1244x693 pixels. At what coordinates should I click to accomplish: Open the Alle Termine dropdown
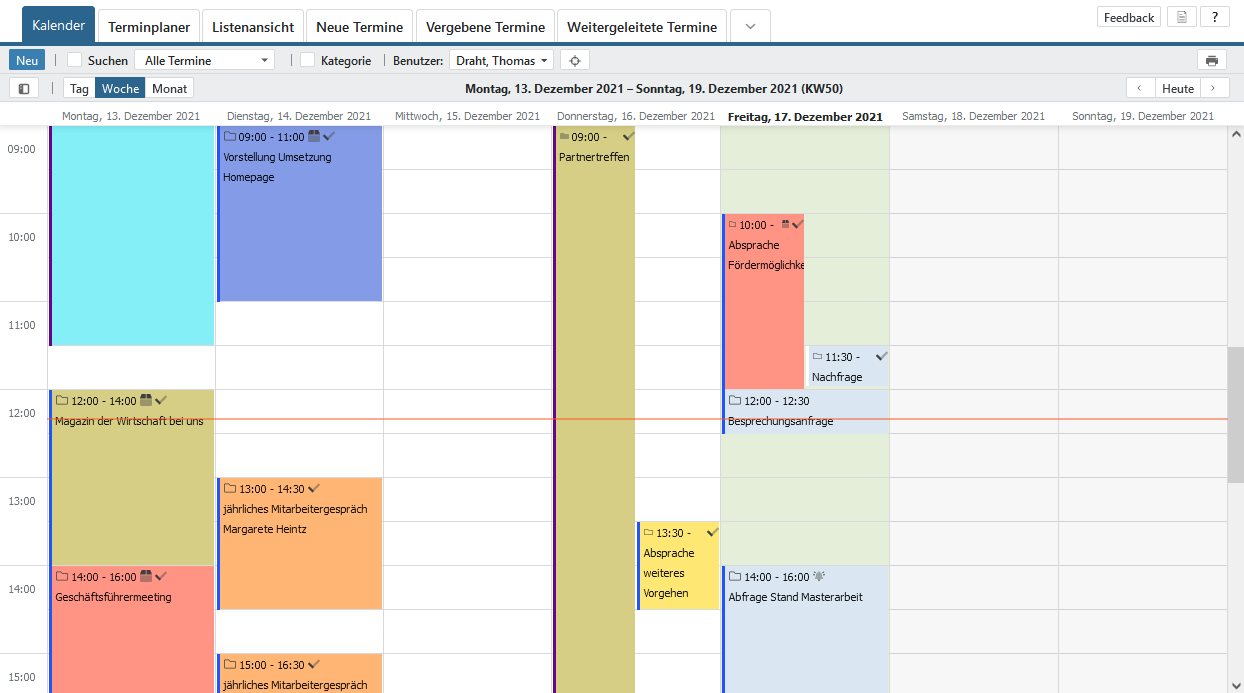[x=204, y=60]
